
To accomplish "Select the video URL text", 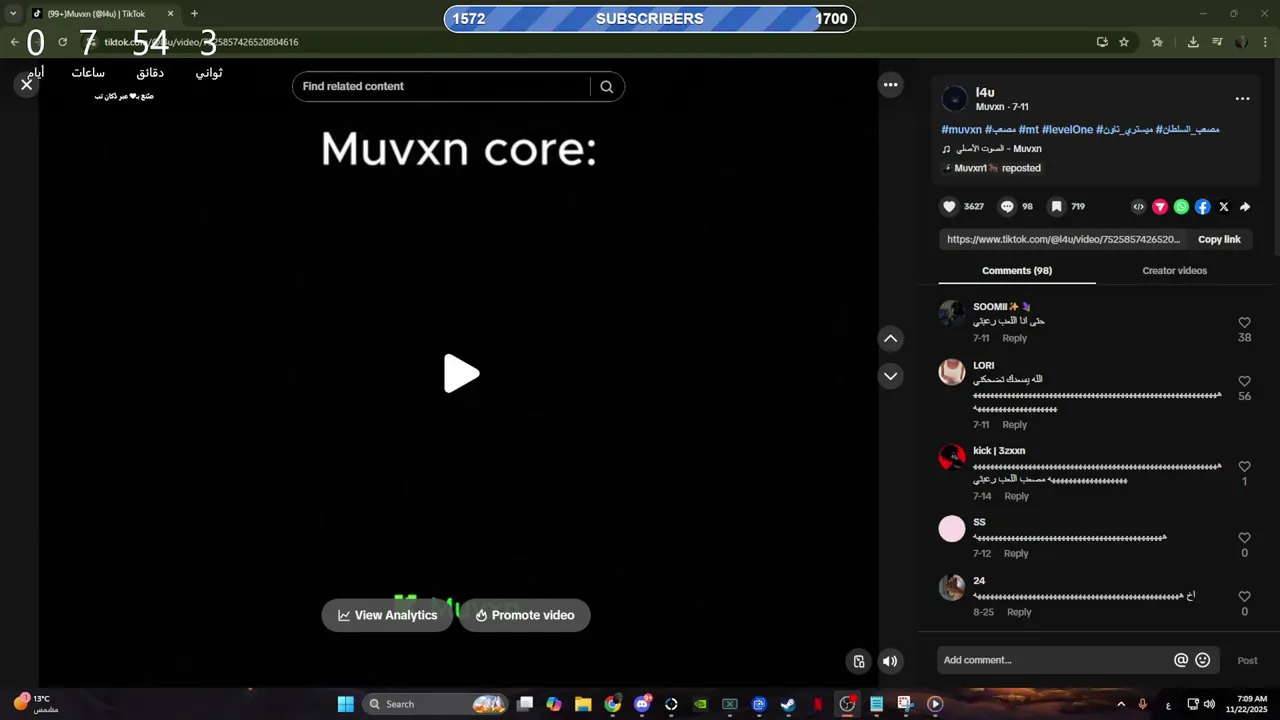I will click(1063, 240).
